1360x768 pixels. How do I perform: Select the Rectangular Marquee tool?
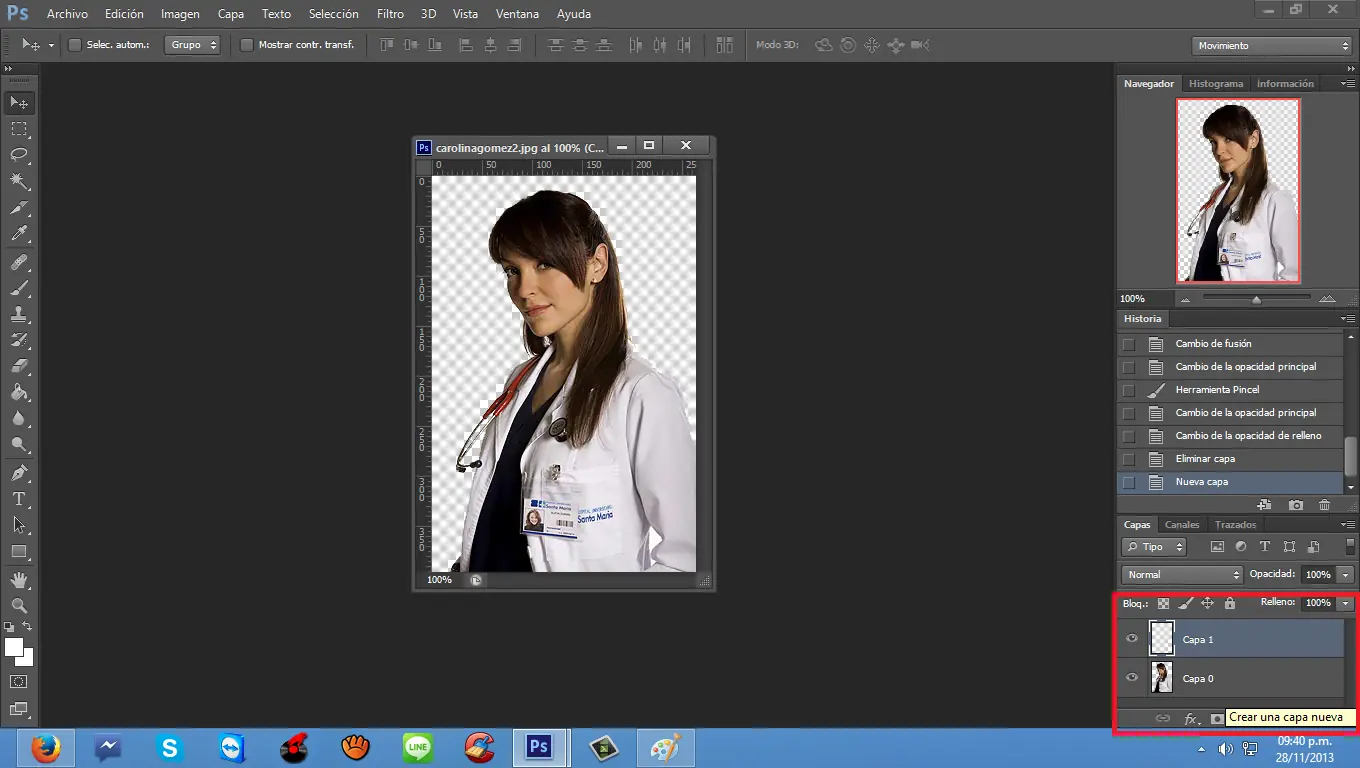19,129
